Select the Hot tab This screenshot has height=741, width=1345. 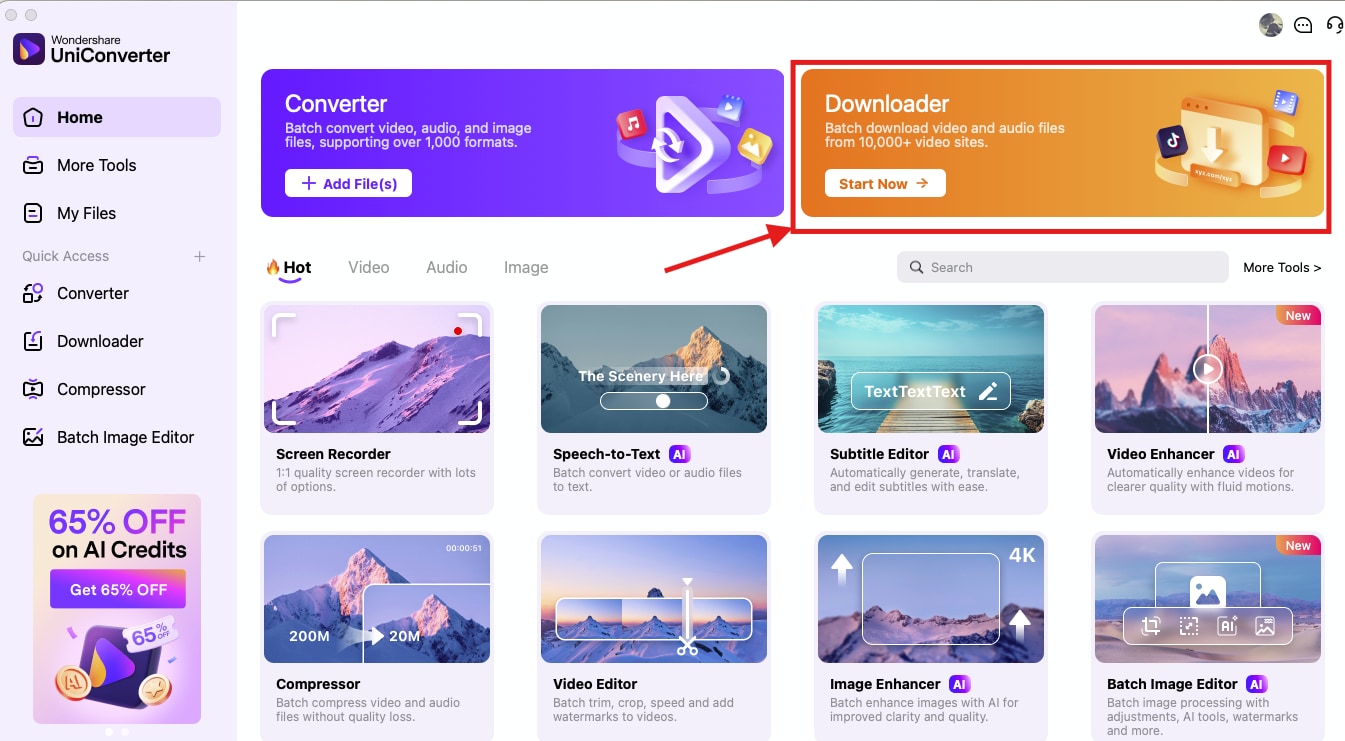coord(288,268)
